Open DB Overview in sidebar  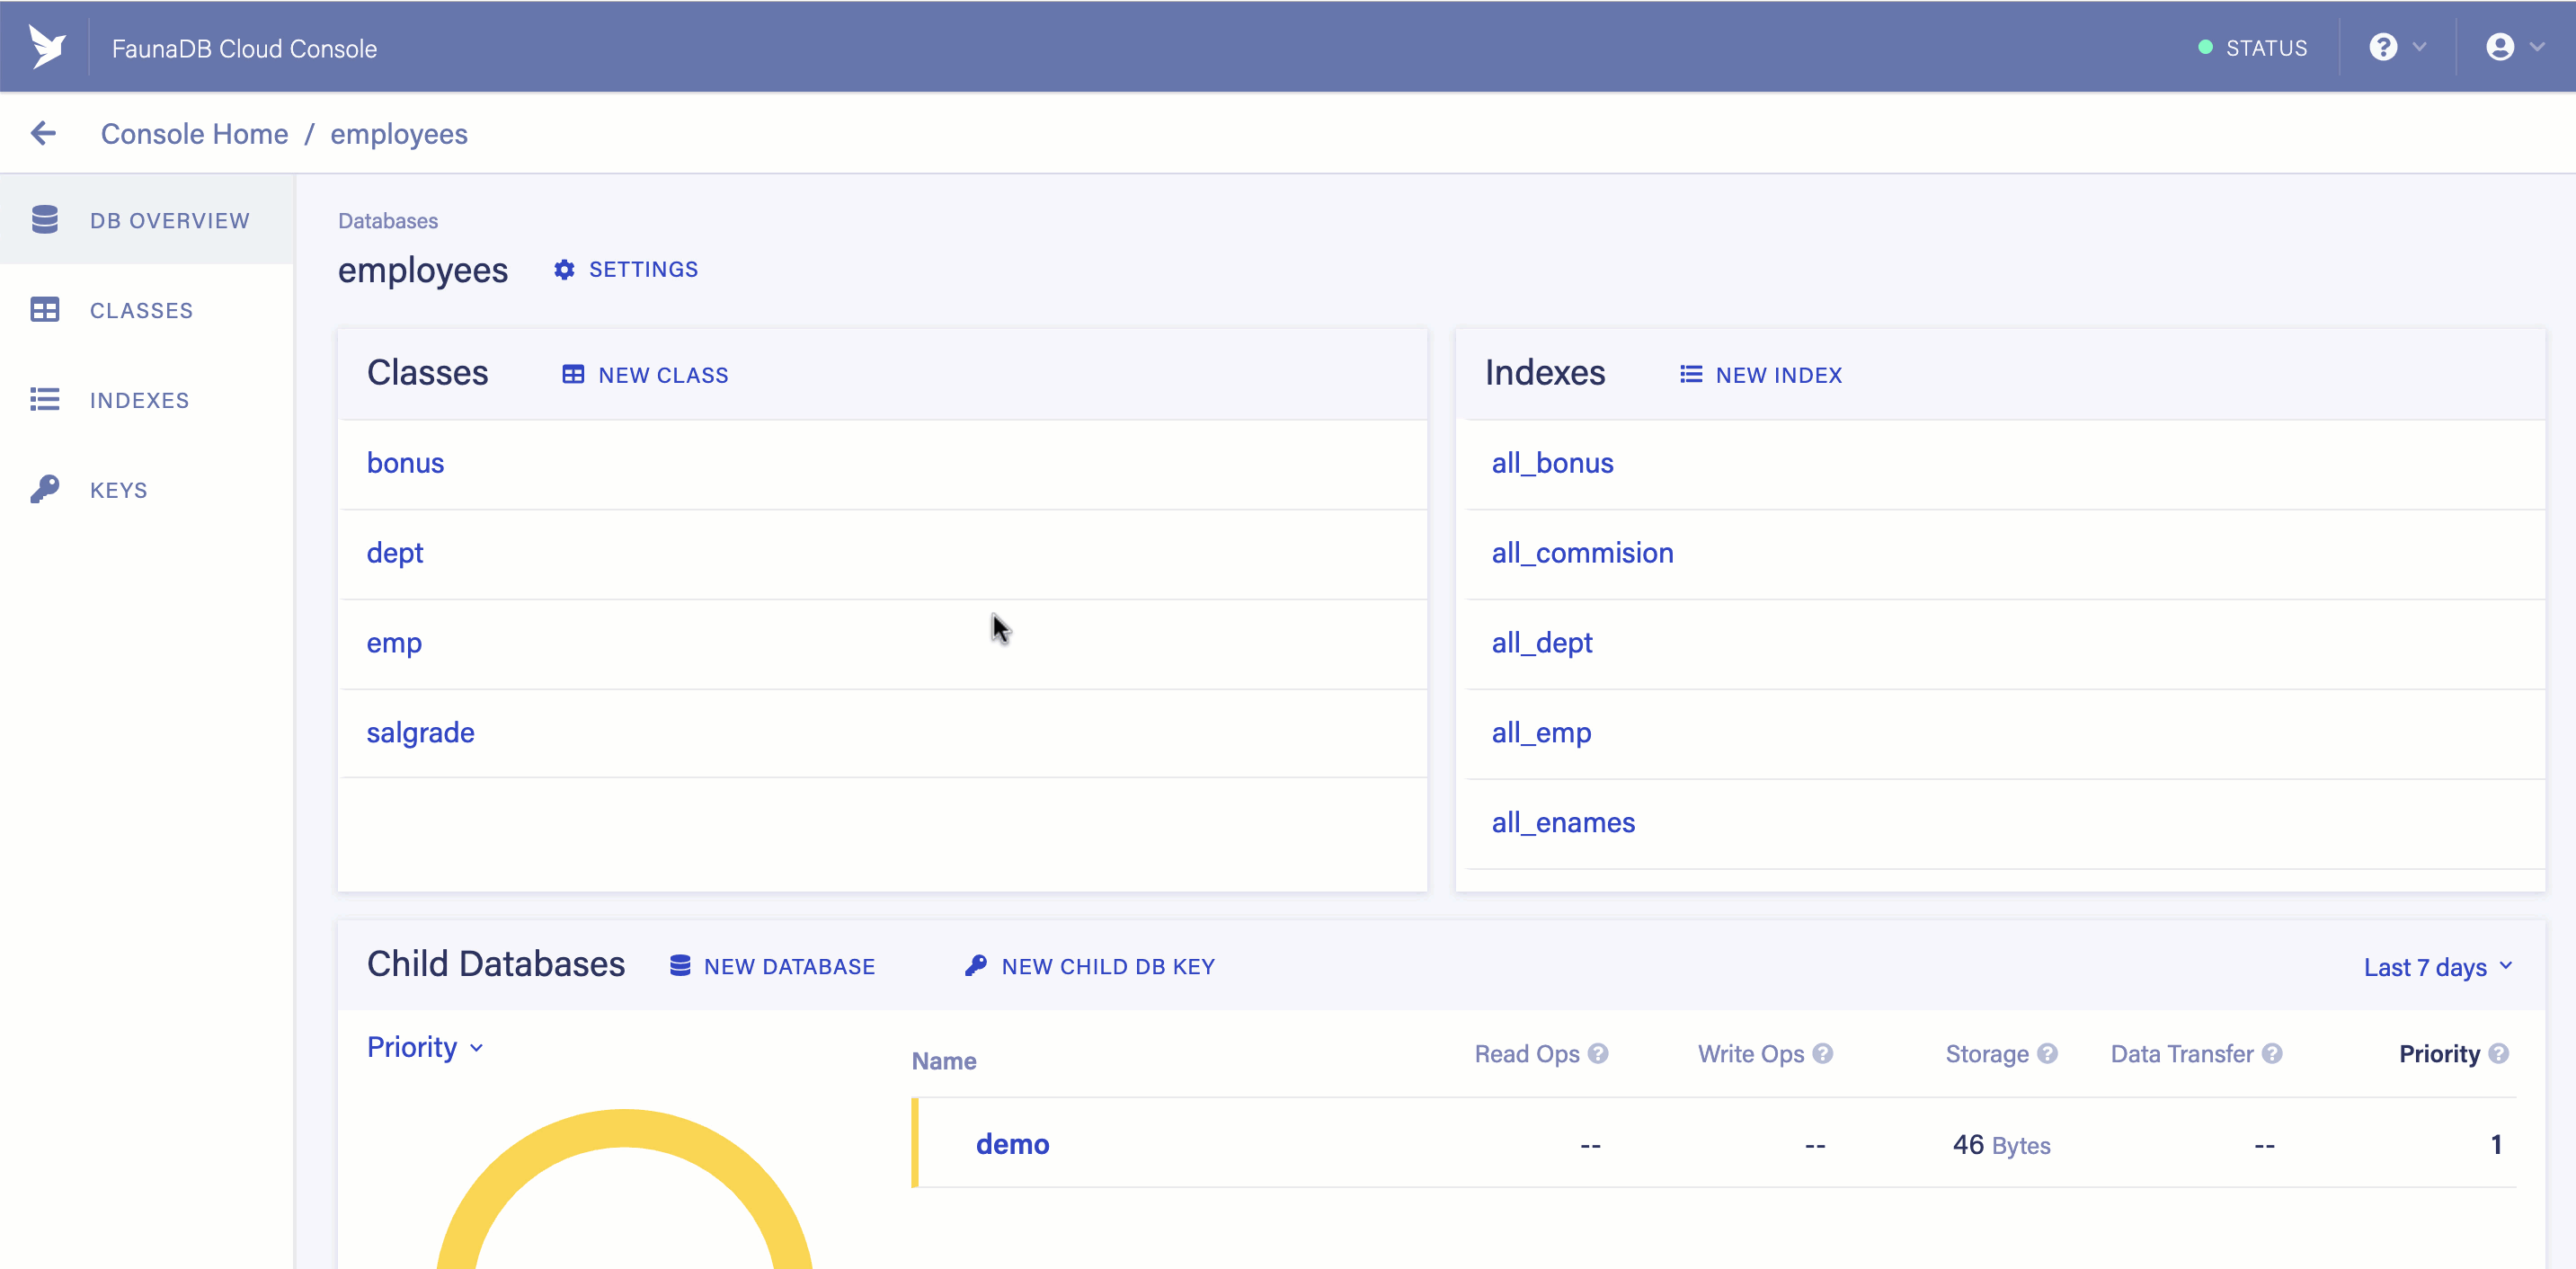tap(147, 220)
